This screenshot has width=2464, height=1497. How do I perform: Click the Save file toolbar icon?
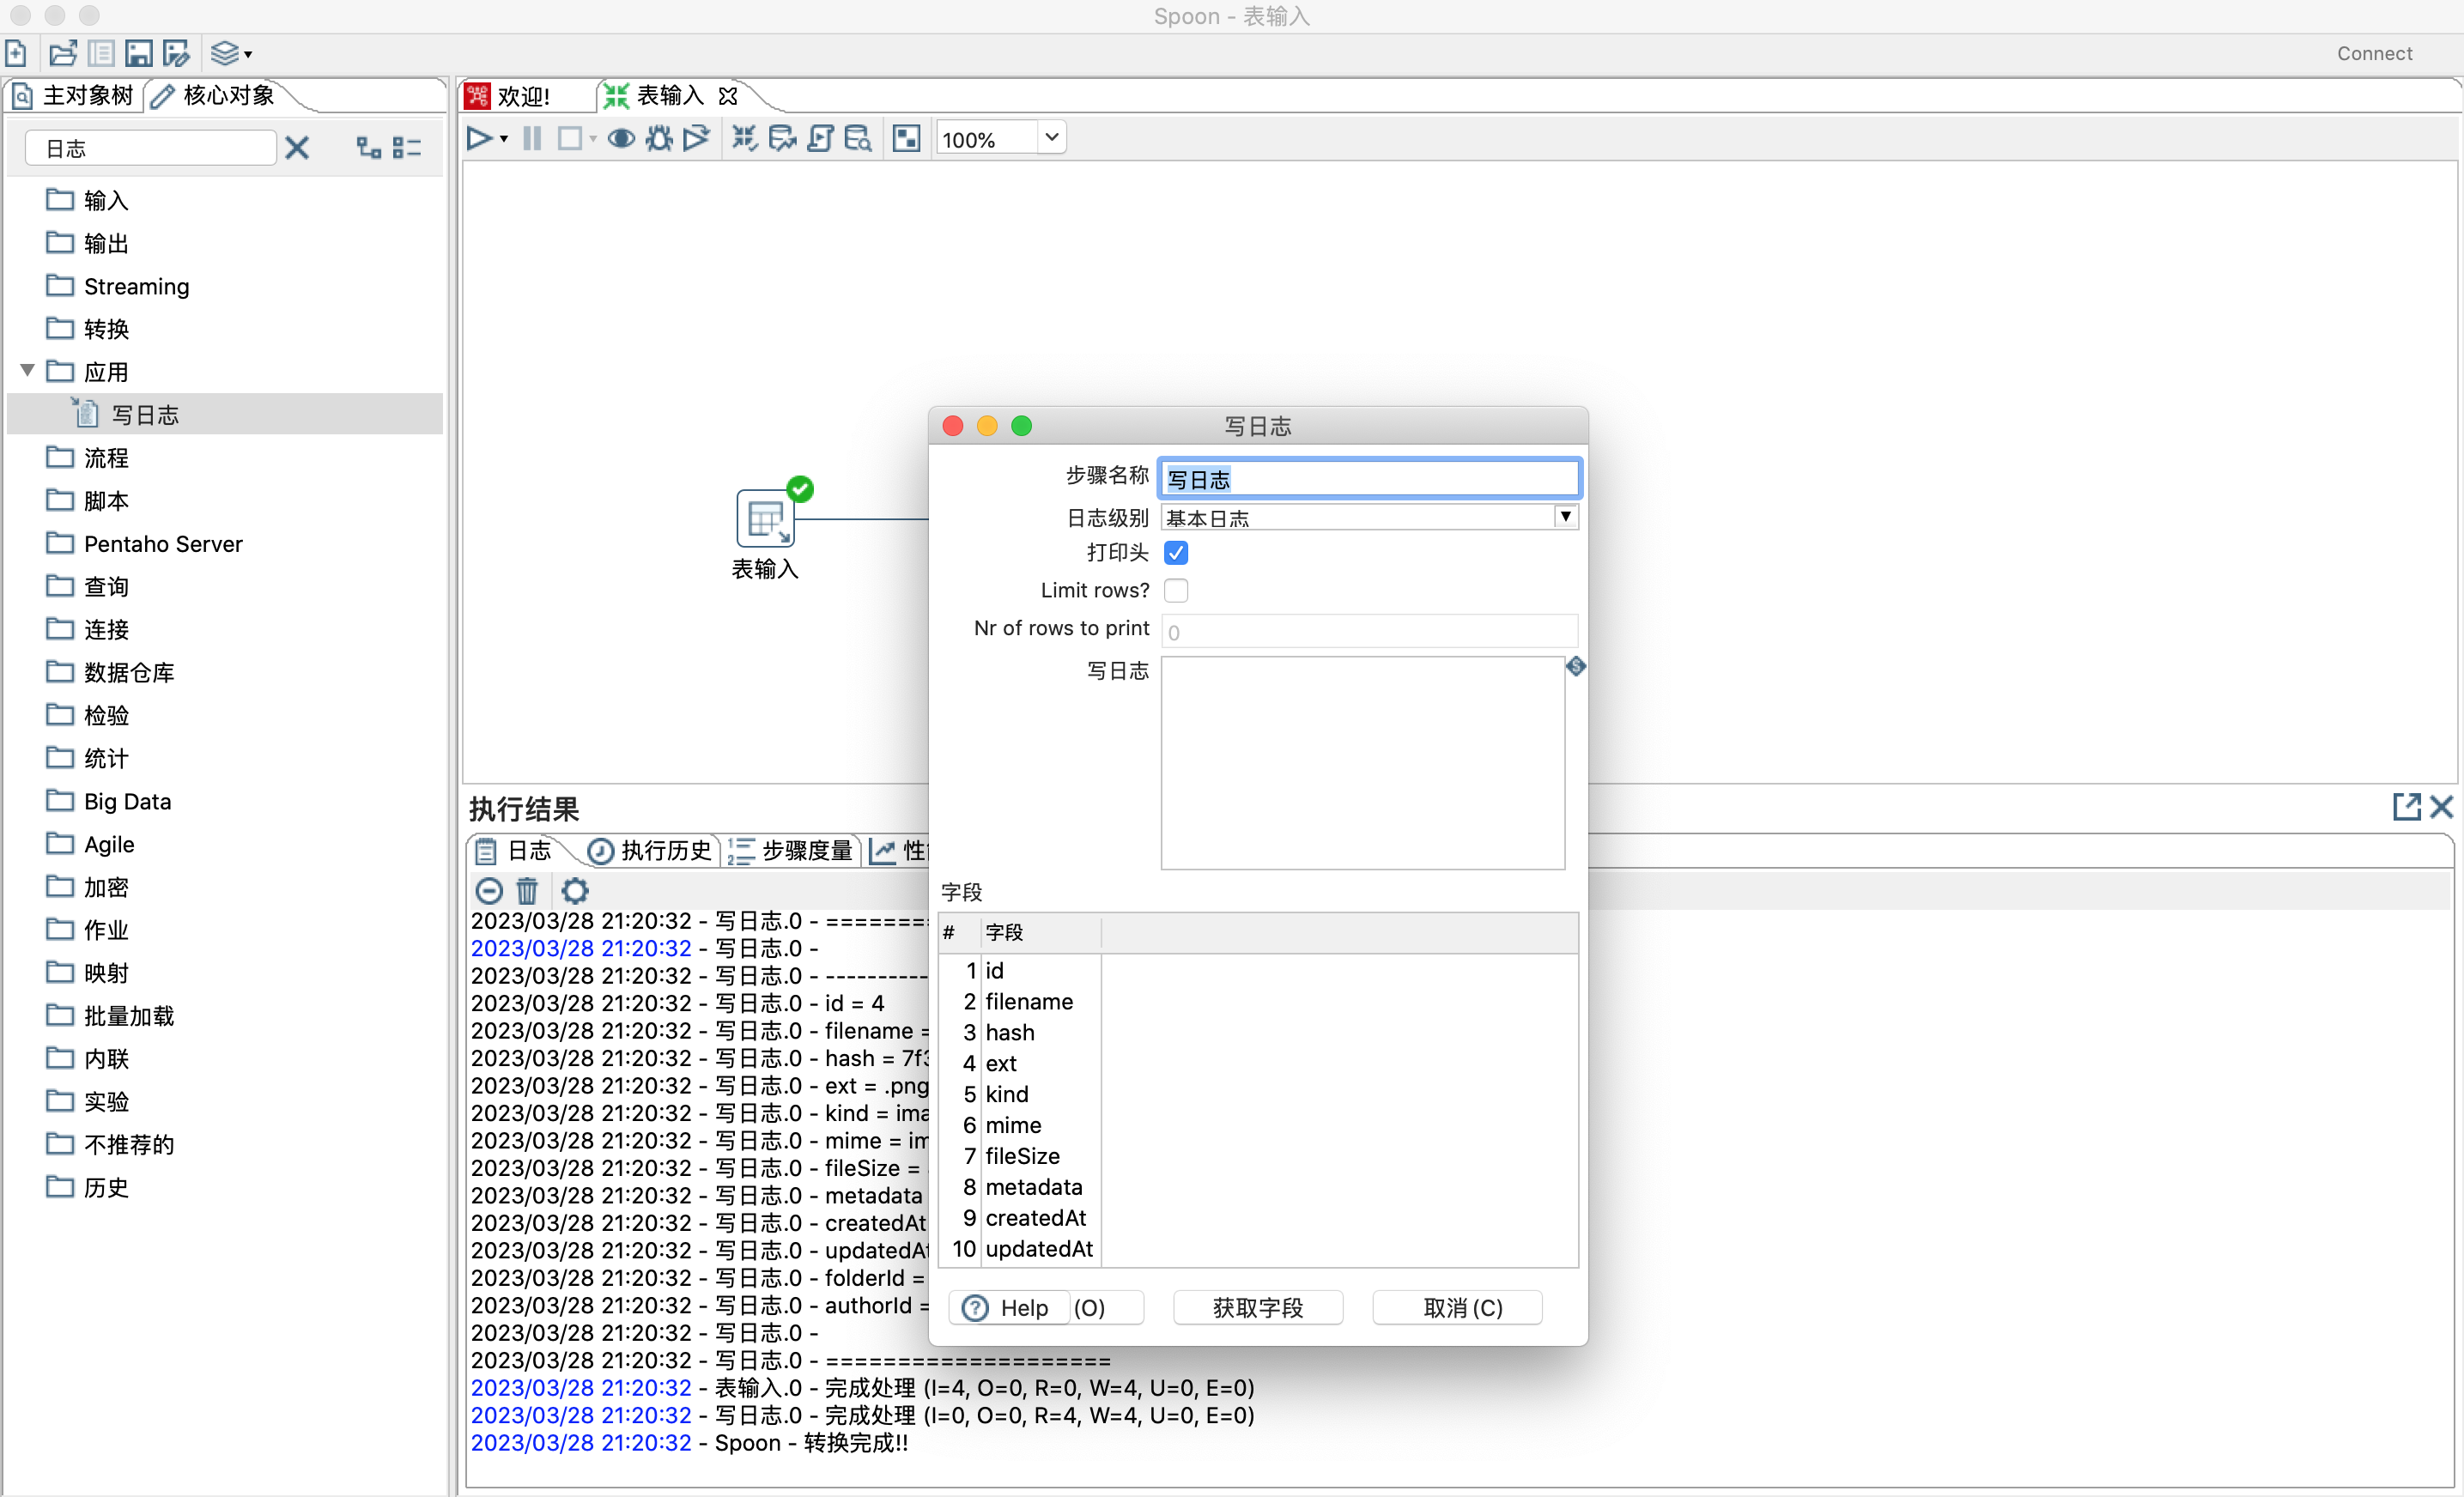139,53
